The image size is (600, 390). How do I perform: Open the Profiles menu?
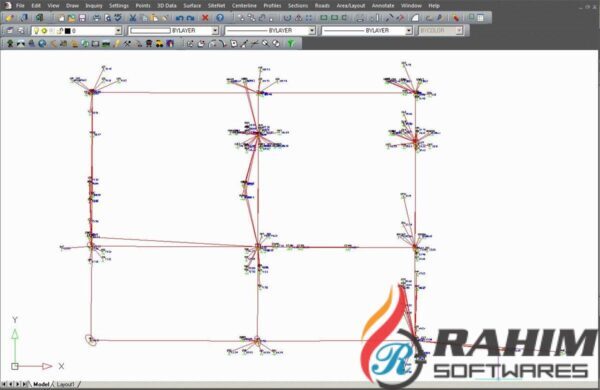tap(272, 6)
